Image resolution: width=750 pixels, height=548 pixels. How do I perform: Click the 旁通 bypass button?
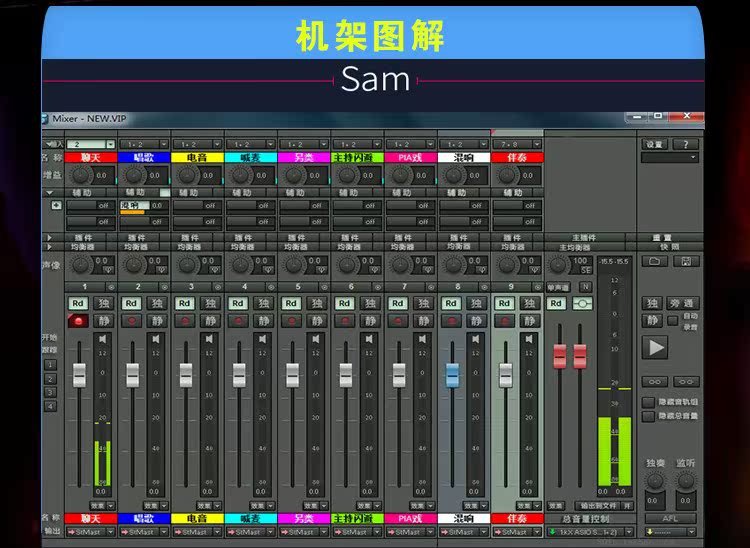point(682,303)
